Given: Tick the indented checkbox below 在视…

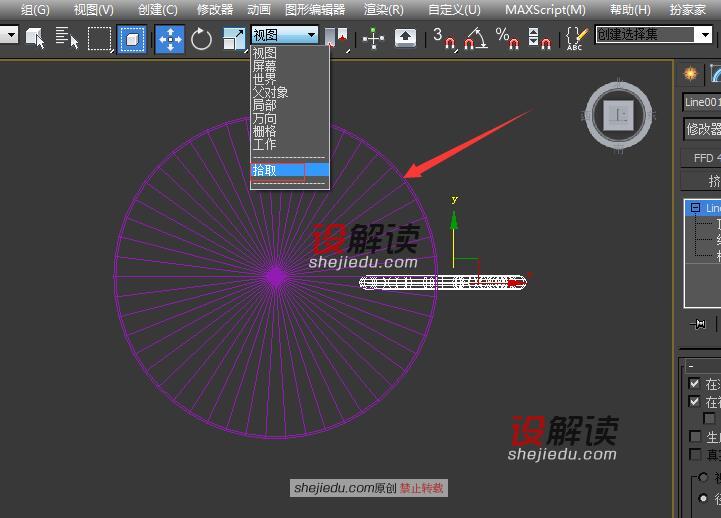Looking at the screenshot, I should [x=709, y=418].
